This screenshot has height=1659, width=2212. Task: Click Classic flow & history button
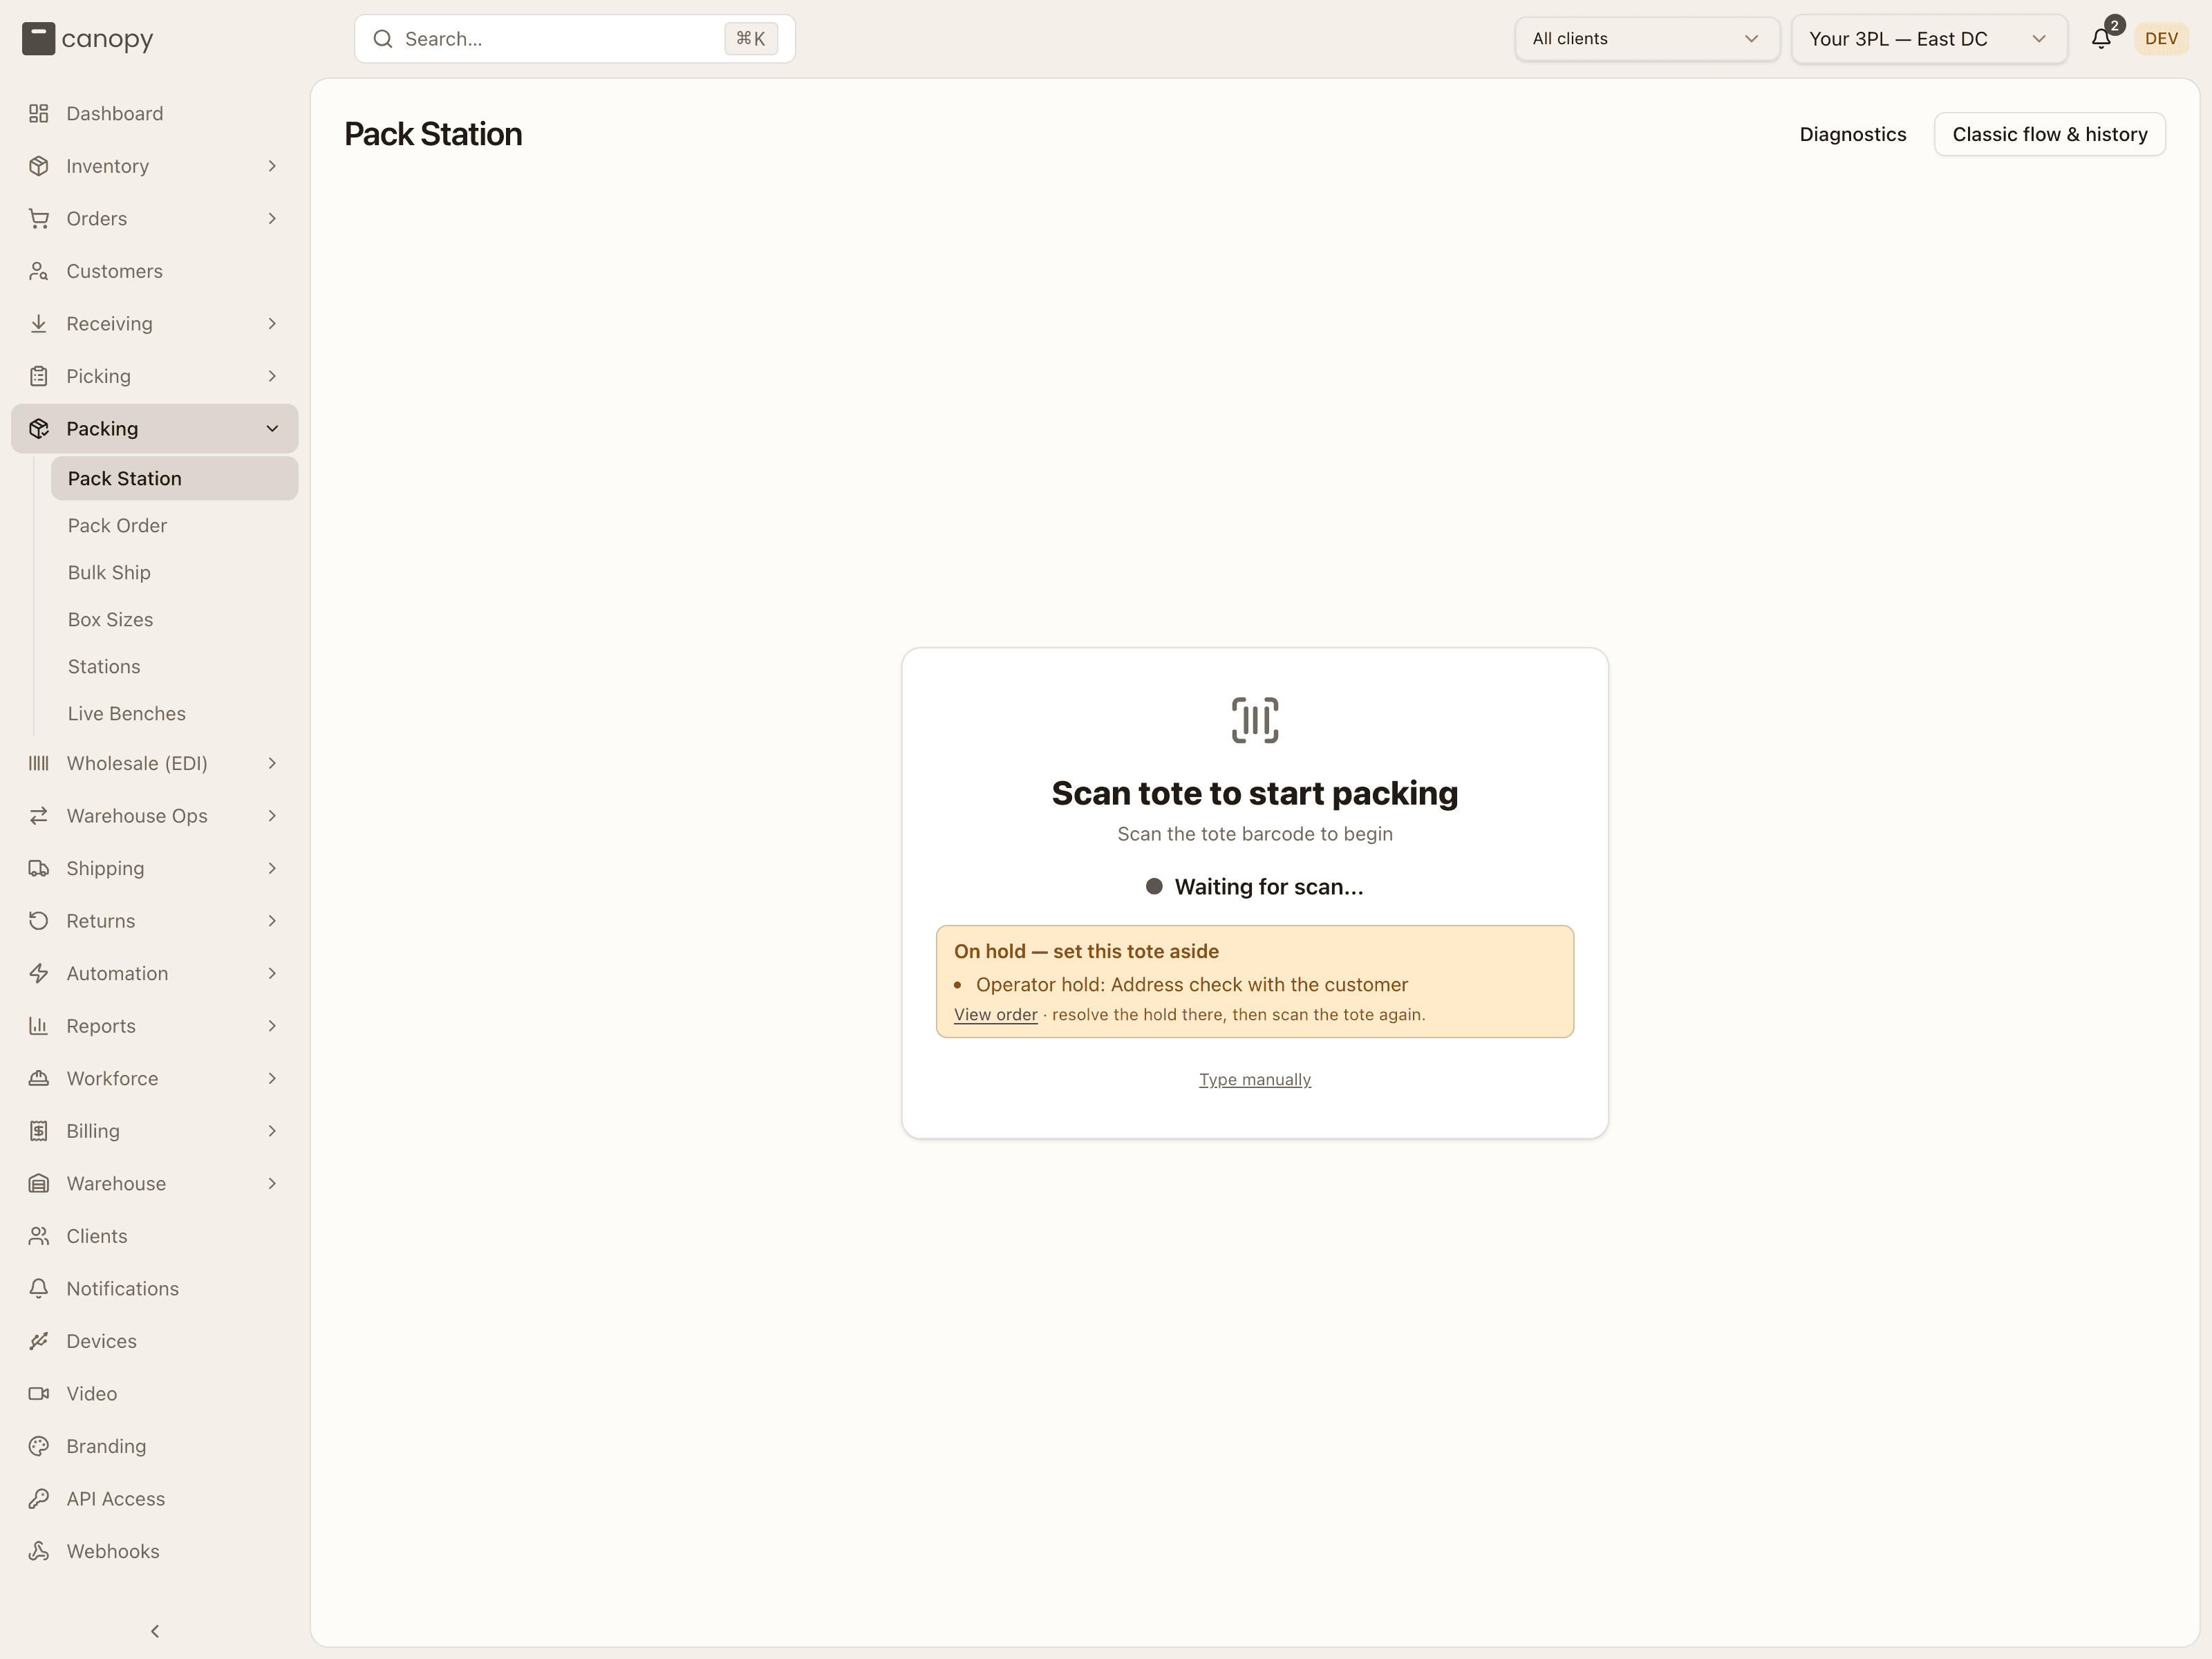pos(2049,134)
